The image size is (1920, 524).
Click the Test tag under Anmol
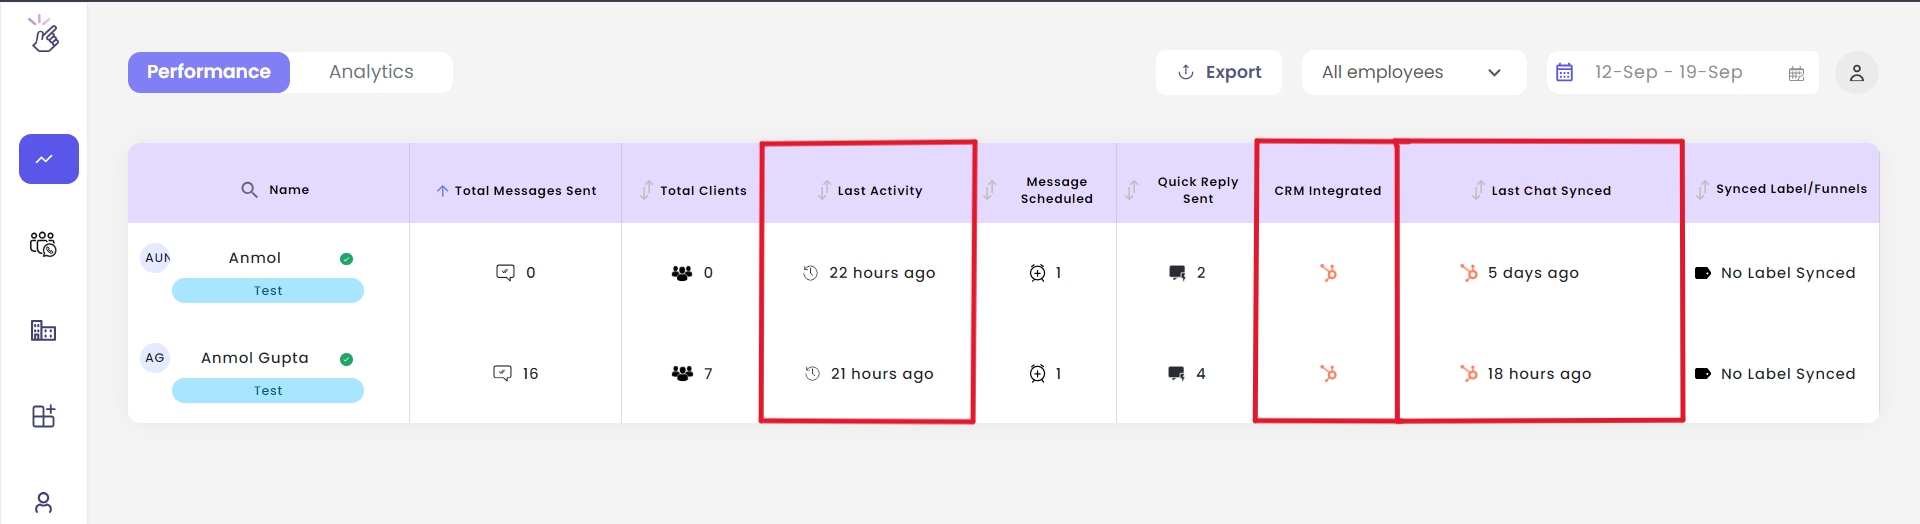268,291
